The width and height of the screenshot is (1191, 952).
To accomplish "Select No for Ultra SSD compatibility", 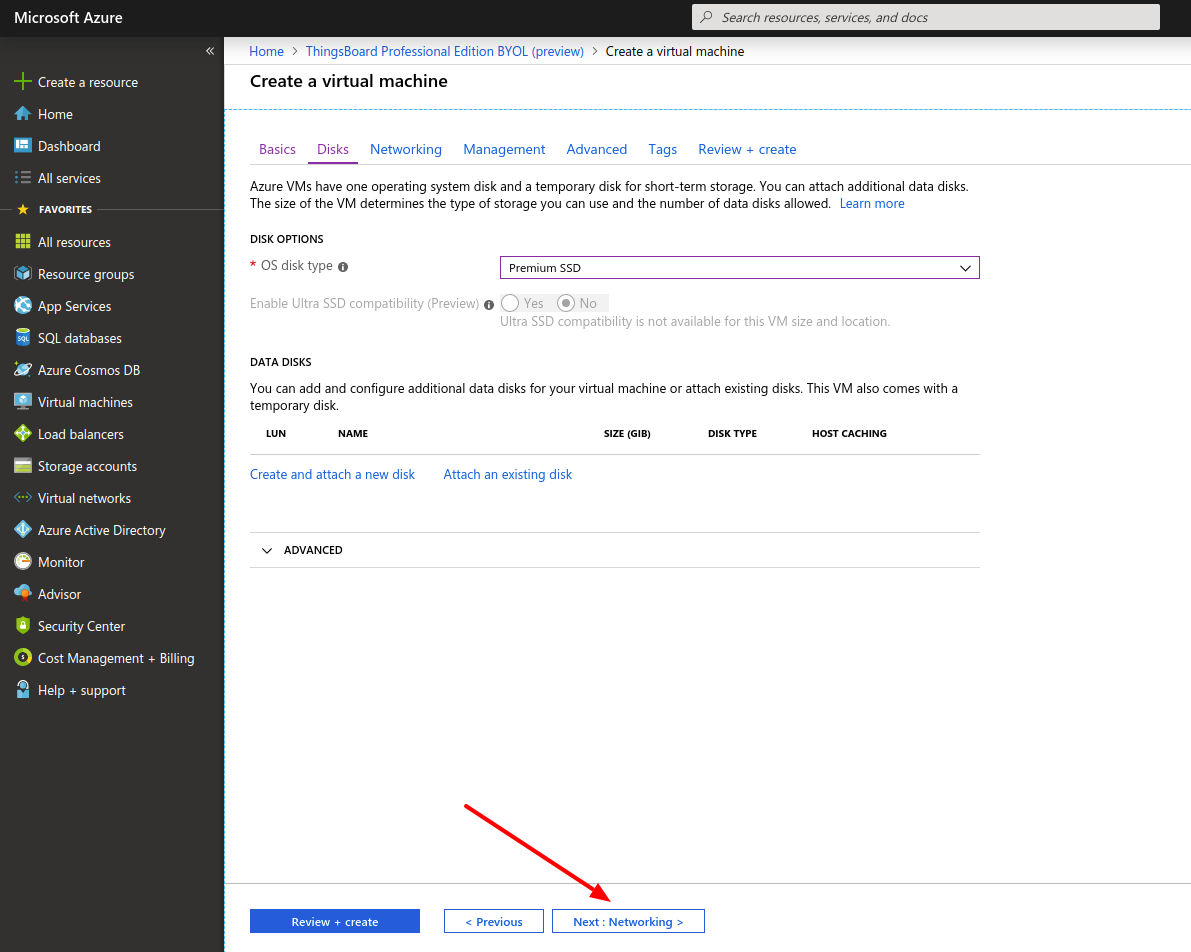I will [566, 303].
